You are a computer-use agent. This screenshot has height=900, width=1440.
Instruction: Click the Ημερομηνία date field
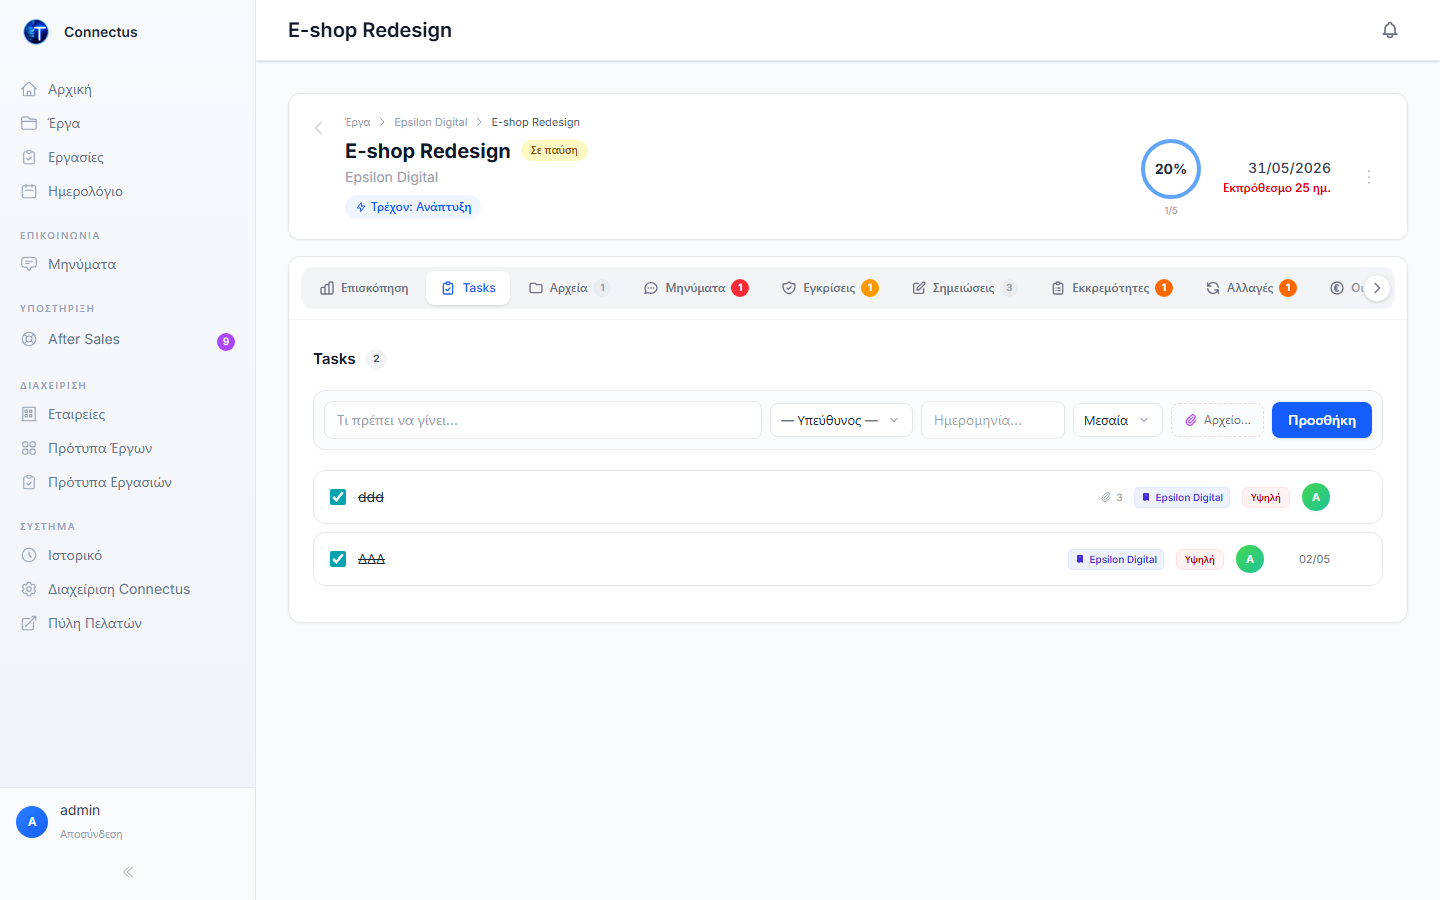click(x=993, y=420)
